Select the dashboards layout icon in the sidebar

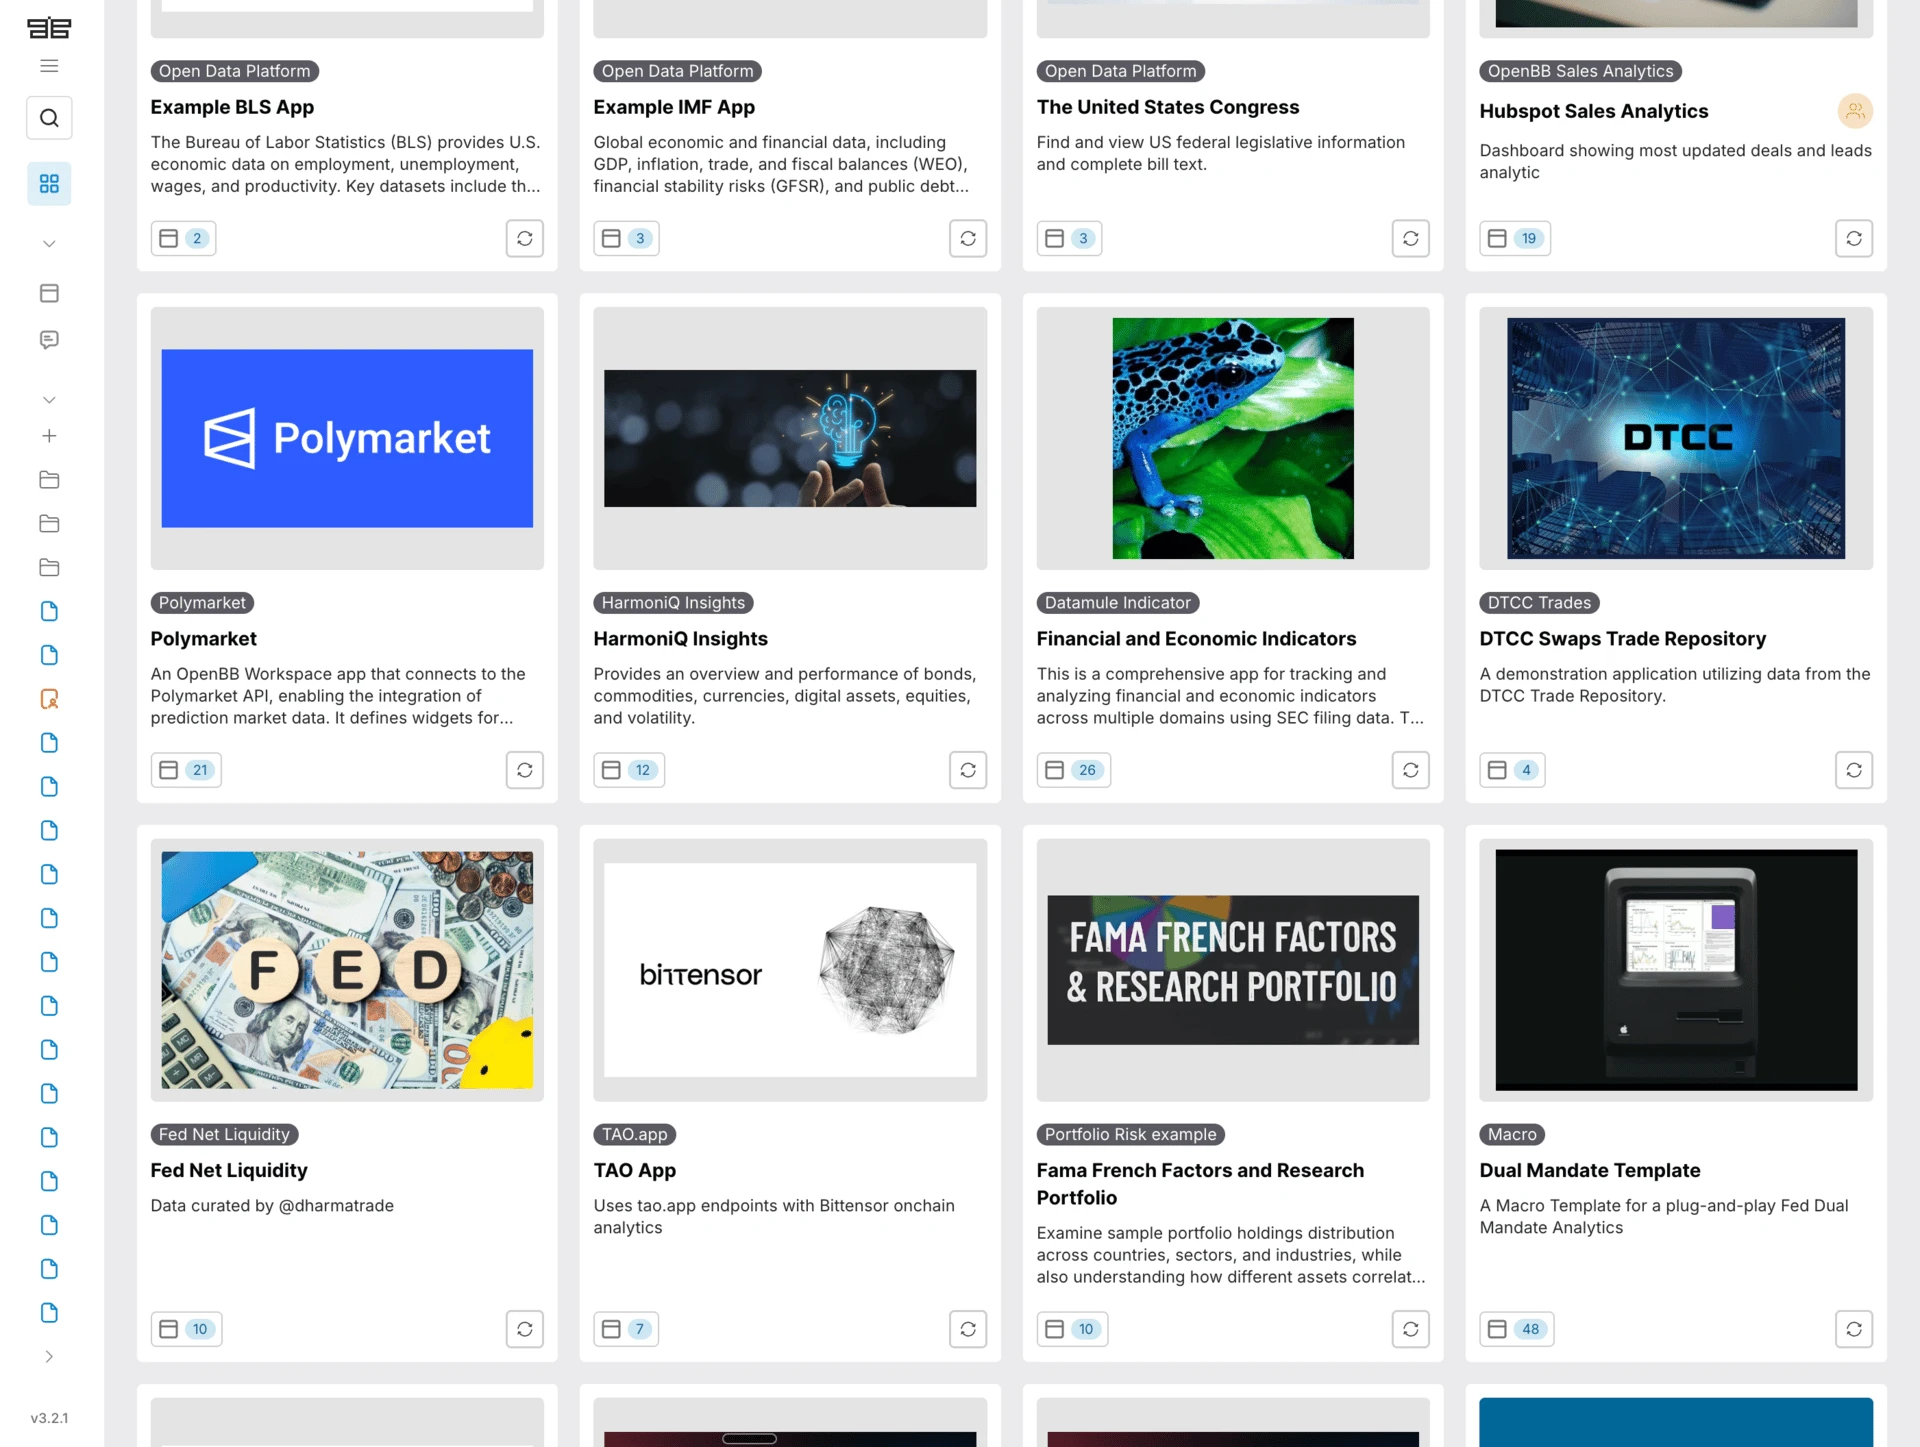[49, 293]
